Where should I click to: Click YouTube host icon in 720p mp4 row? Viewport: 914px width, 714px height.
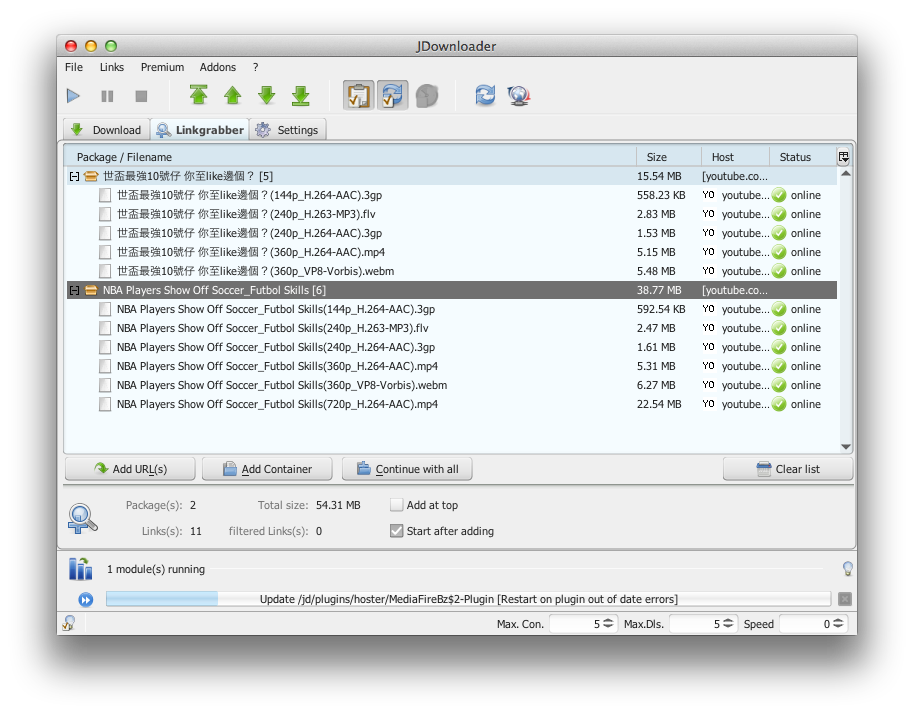708,404
